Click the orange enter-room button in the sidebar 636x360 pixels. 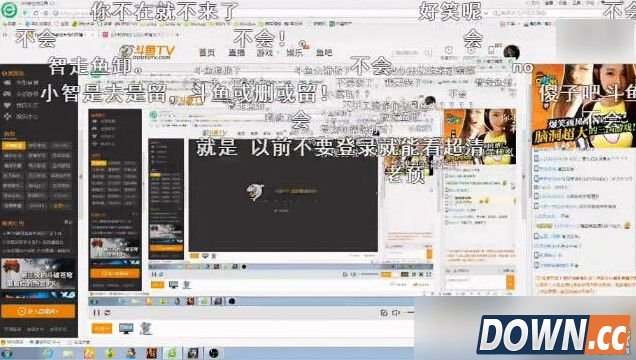point(38,311)
